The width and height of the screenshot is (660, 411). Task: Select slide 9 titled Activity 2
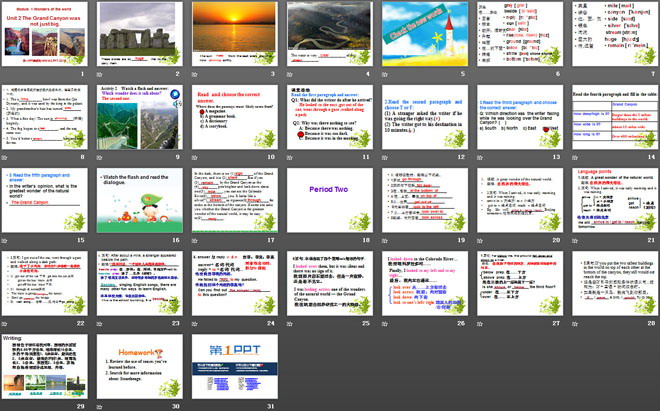point(141,120)
